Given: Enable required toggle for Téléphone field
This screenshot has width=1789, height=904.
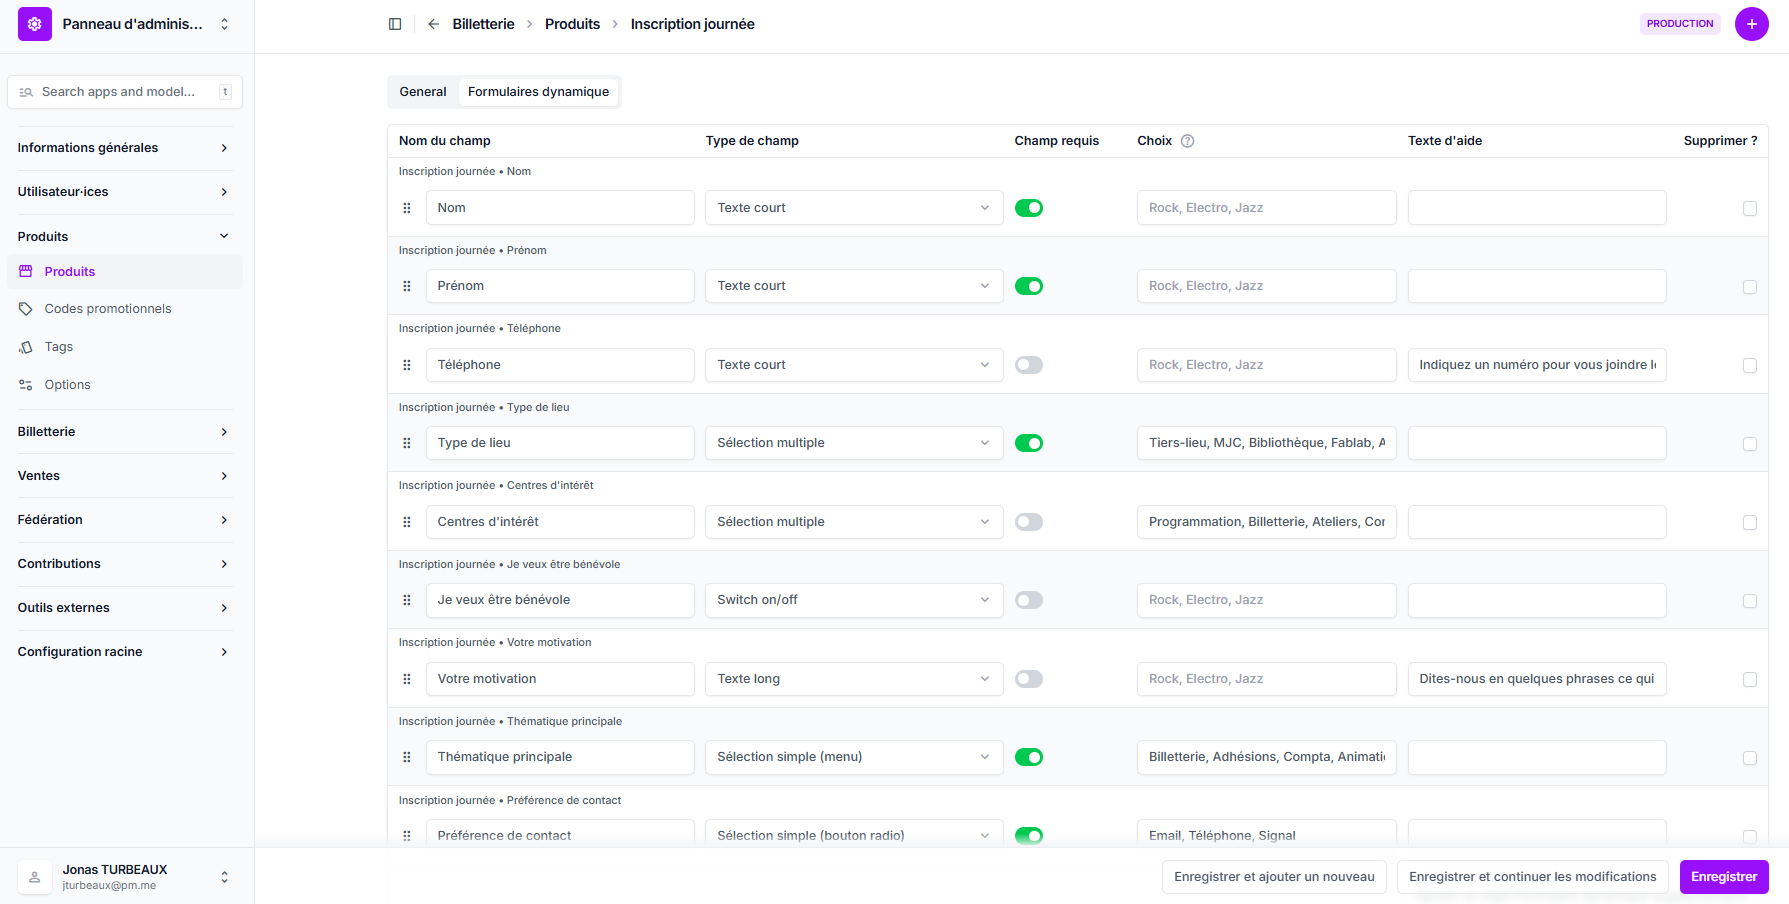Looking at the screenshot, I should (x=1028, y=365).
